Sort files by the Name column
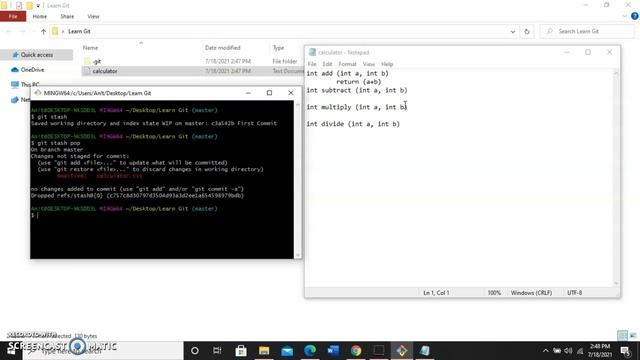The height and width of the screenshot is (360, 640). [90, 48]
